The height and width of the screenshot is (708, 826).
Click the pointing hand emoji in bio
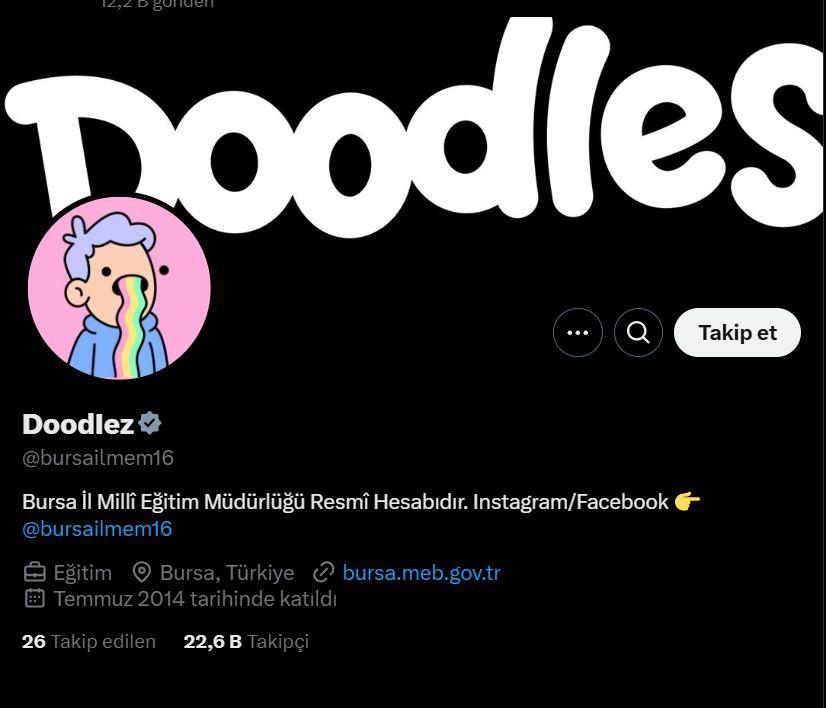pyautogui.click(x=687, y=501)
